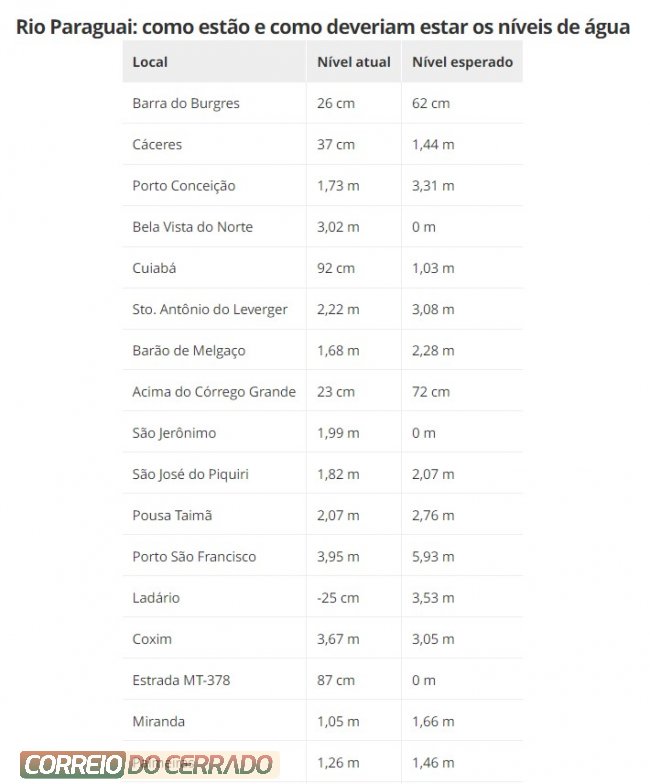Select the Barão de Melgaço row
650x784 pixels.
click(323, 350)
